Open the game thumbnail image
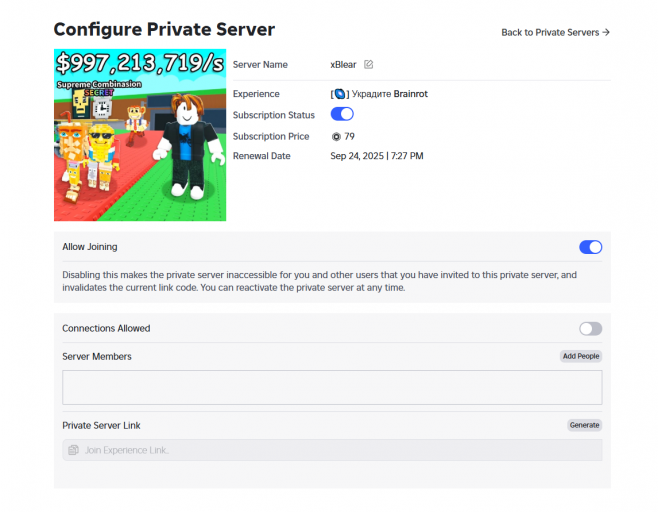This screenshot has height=512, width=658. [140, 135]
